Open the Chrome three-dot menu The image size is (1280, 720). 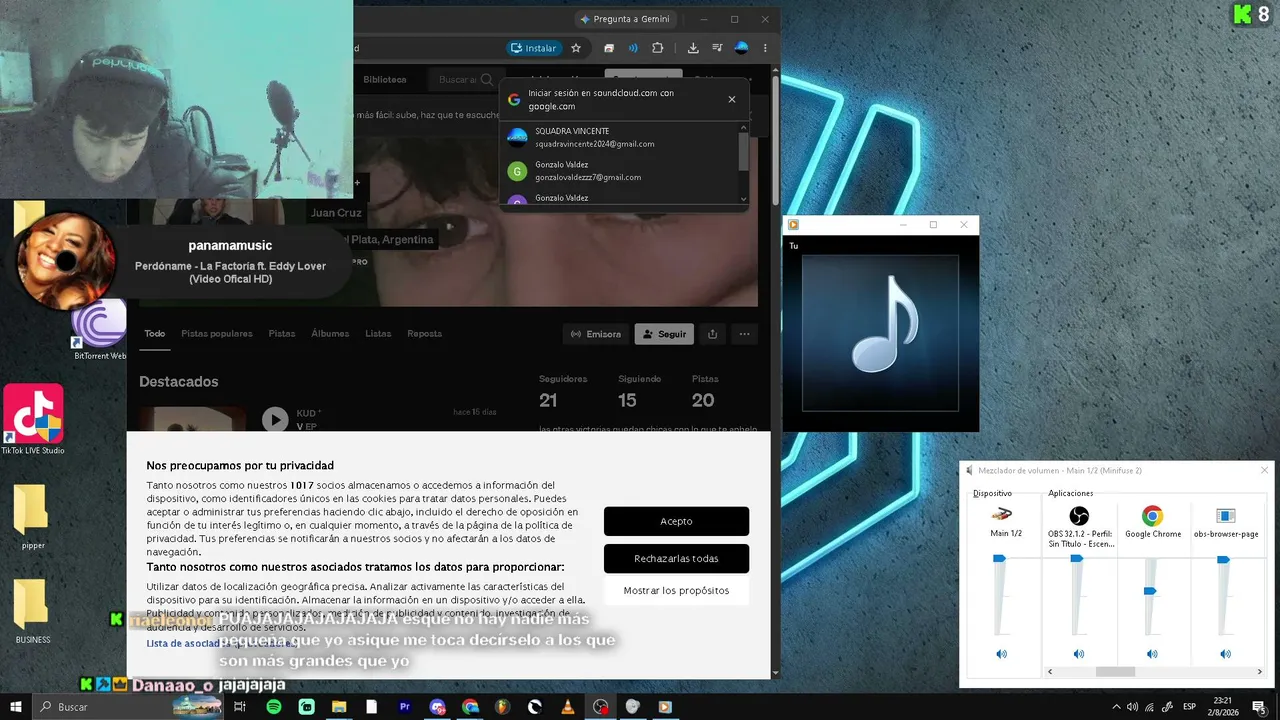click(765, 48)
